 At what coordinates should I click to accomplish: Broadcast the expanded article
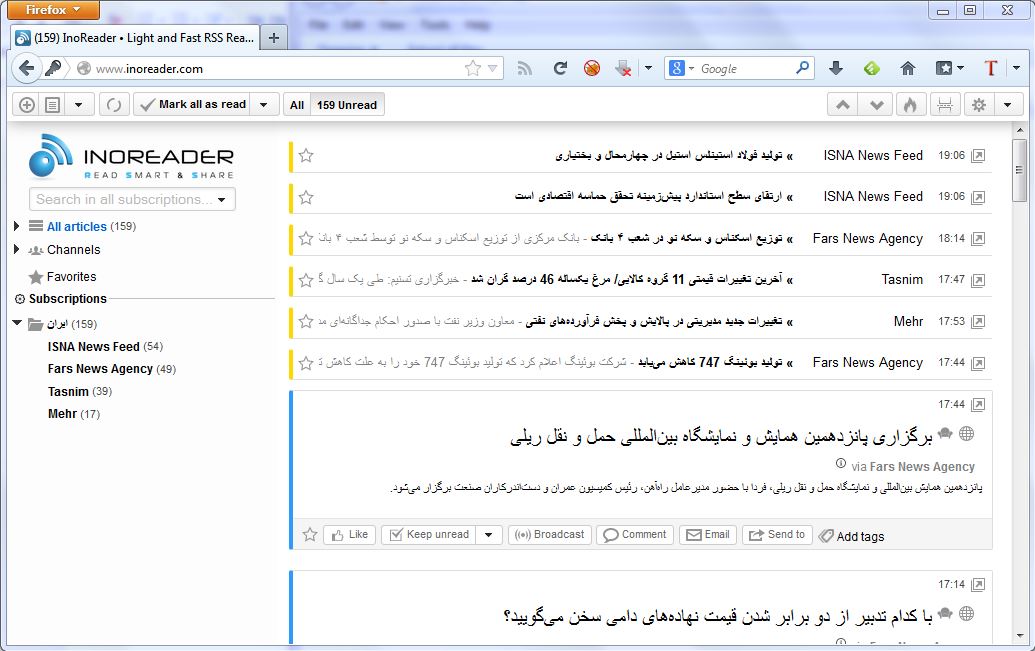pos(550,535)
